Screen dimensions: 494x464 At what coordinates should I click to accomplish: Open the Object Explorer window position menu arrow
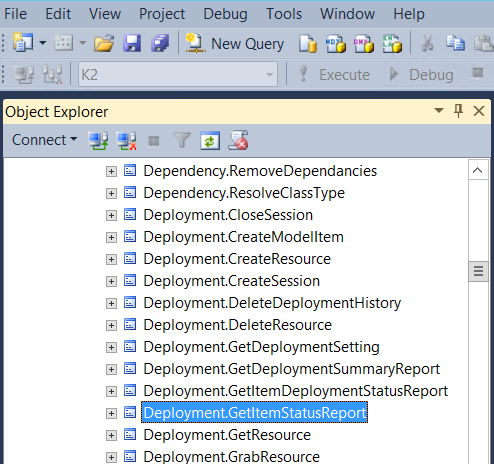439,110
